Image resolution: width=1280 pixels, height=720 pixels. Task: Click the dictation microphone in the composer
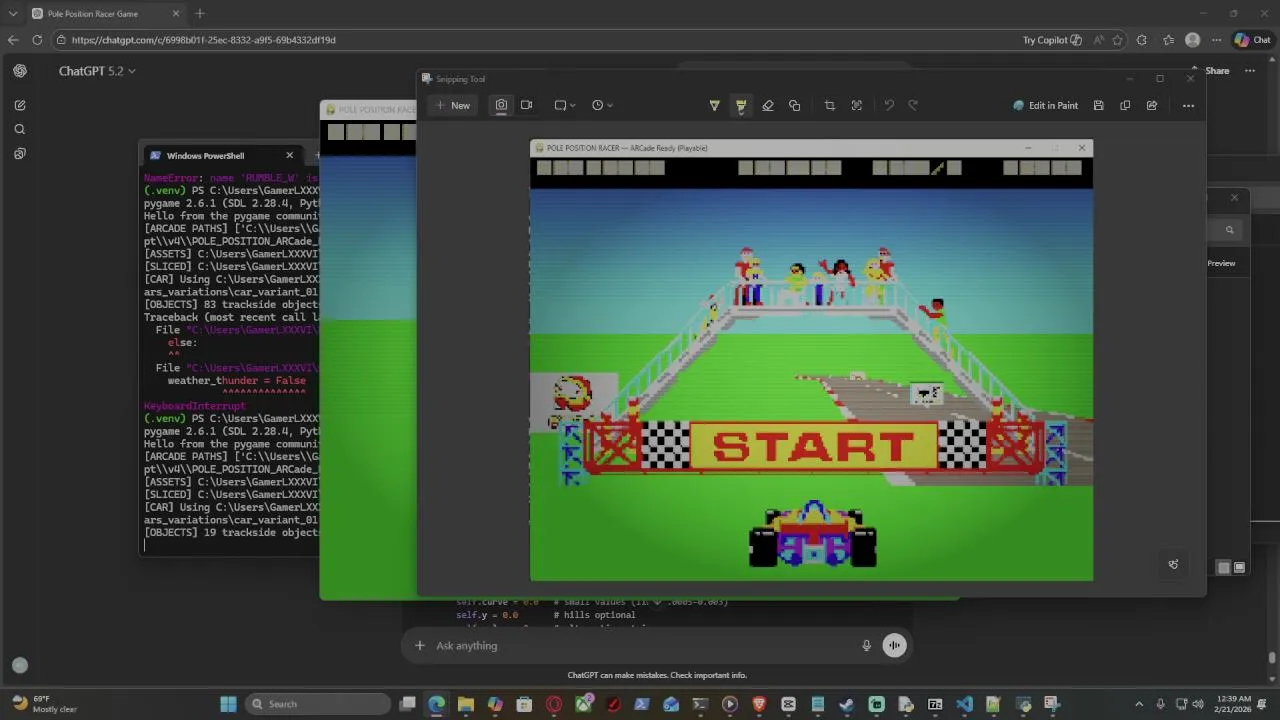pyautogui.click(x=866, y=646)
